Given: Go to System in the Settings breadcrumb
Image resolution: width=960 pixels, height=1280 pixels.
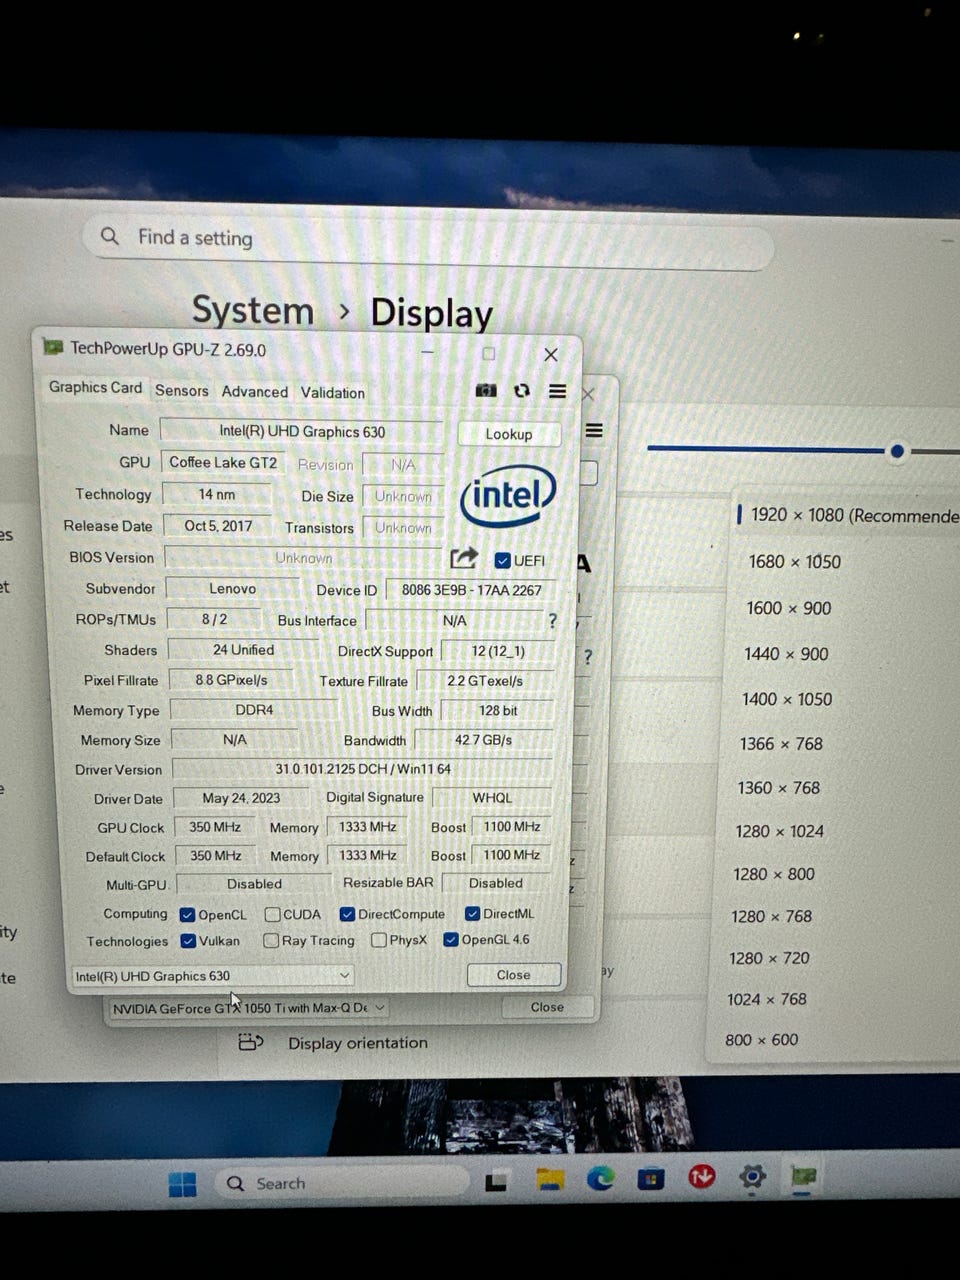Looking at the screenshot, I should [253, 310].
